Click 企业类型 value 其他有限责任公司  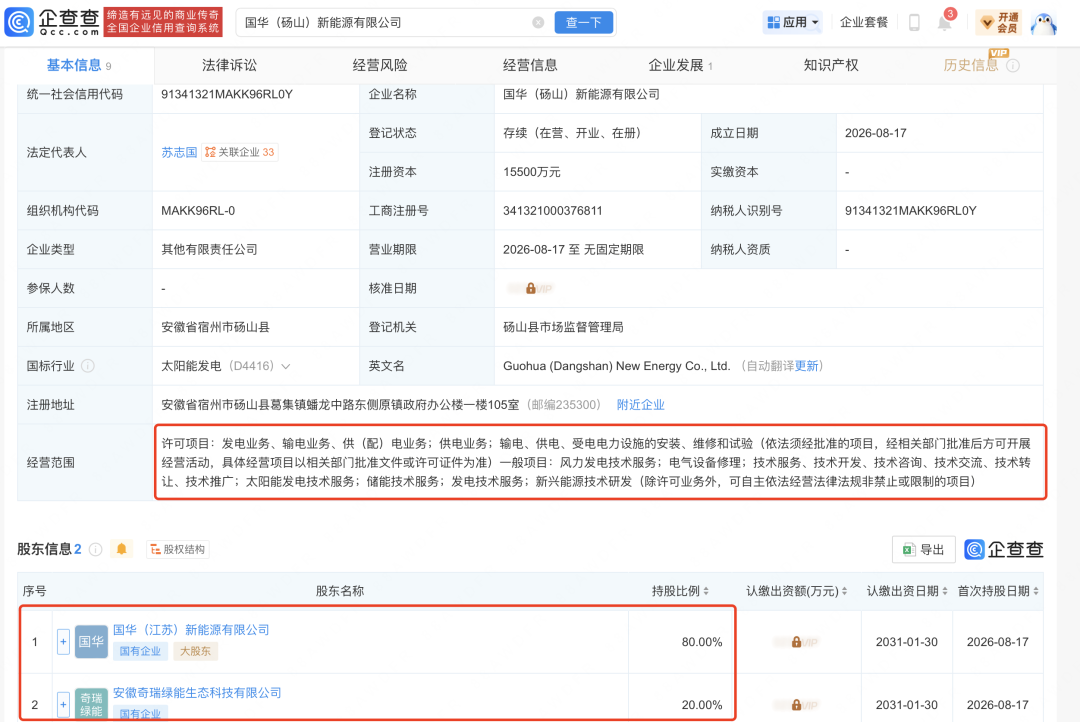pos(209,249)
